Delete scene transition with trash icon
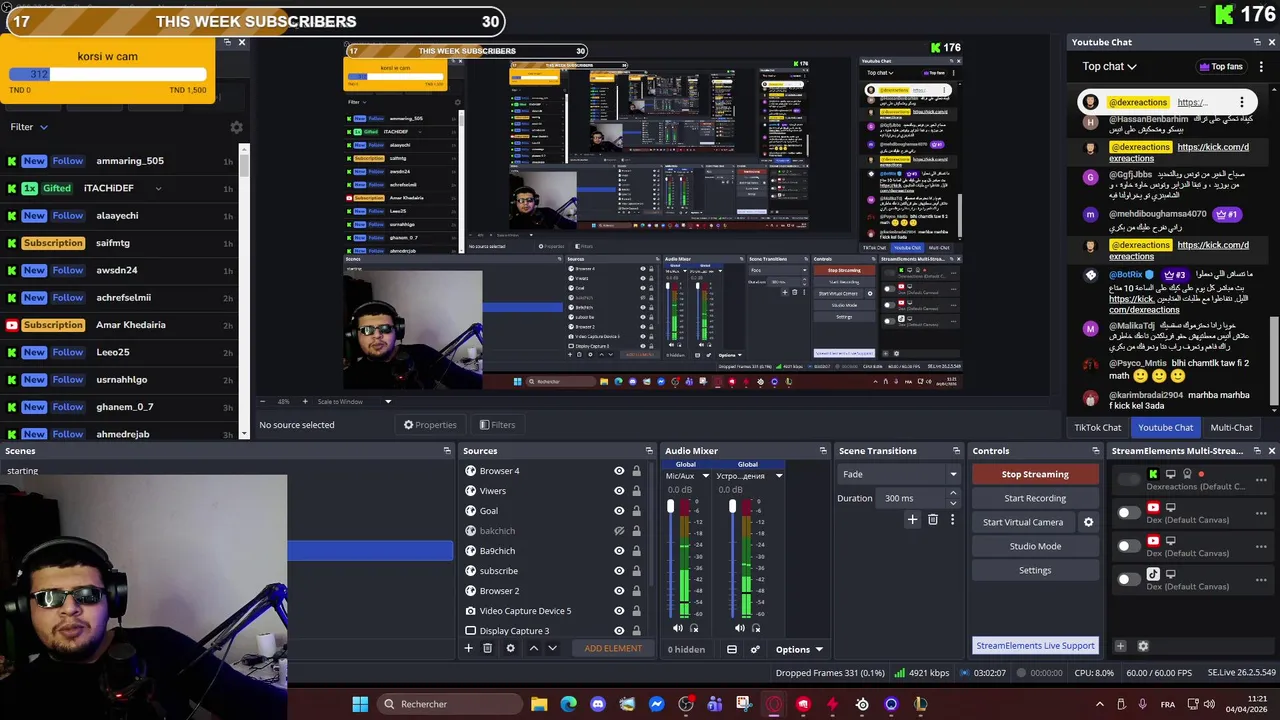Viewport: 1280px width, 720px height. 933,519
